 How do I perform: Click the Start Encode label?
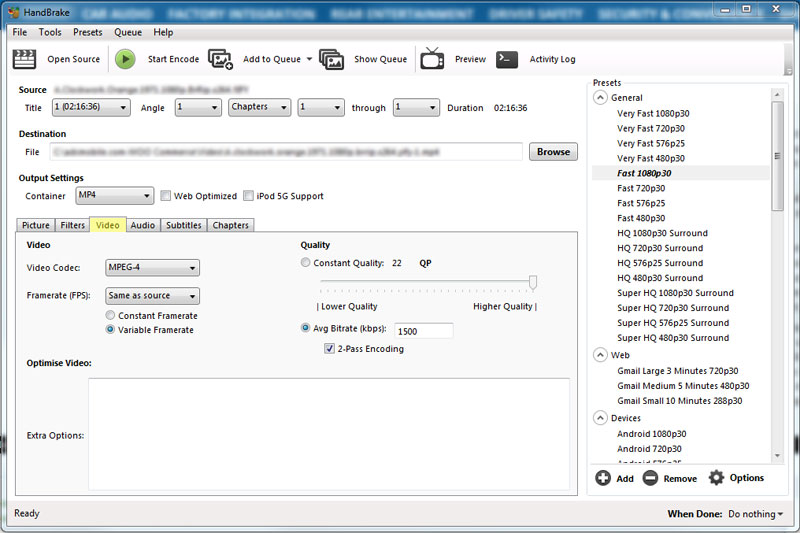[x=173, y=59]
